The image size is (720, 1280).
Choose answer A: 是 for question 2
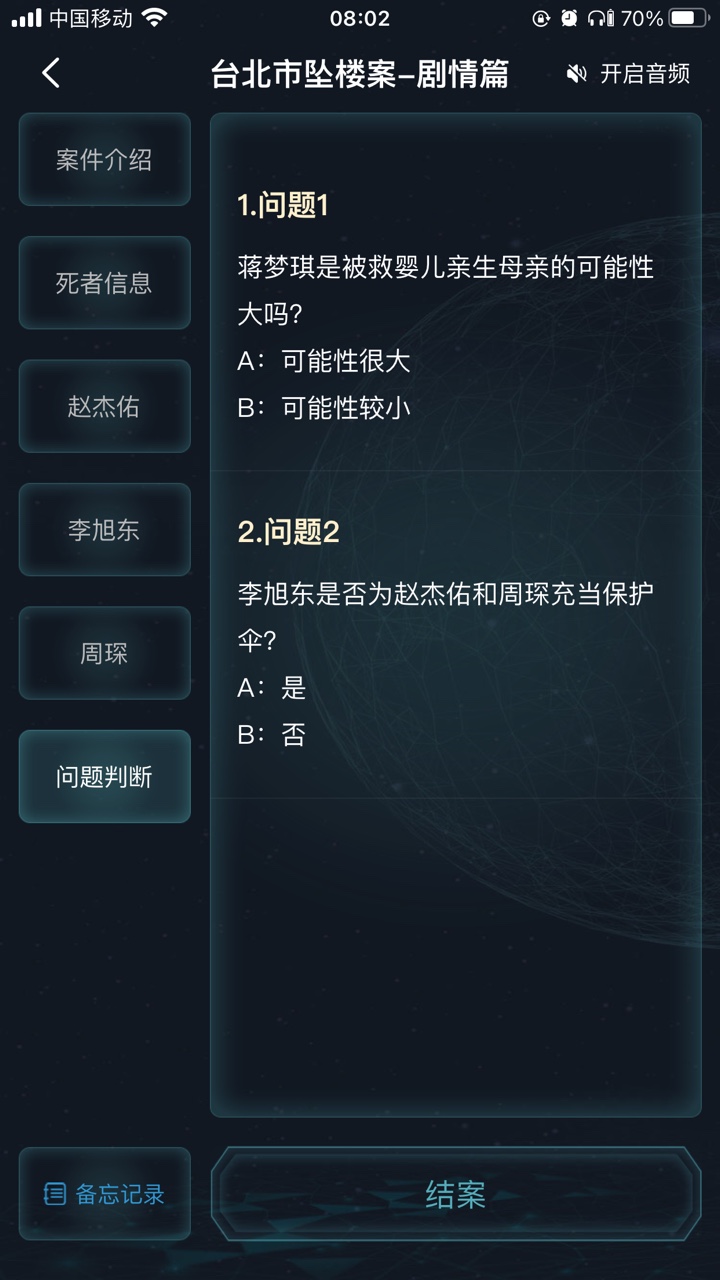[272, 688]
